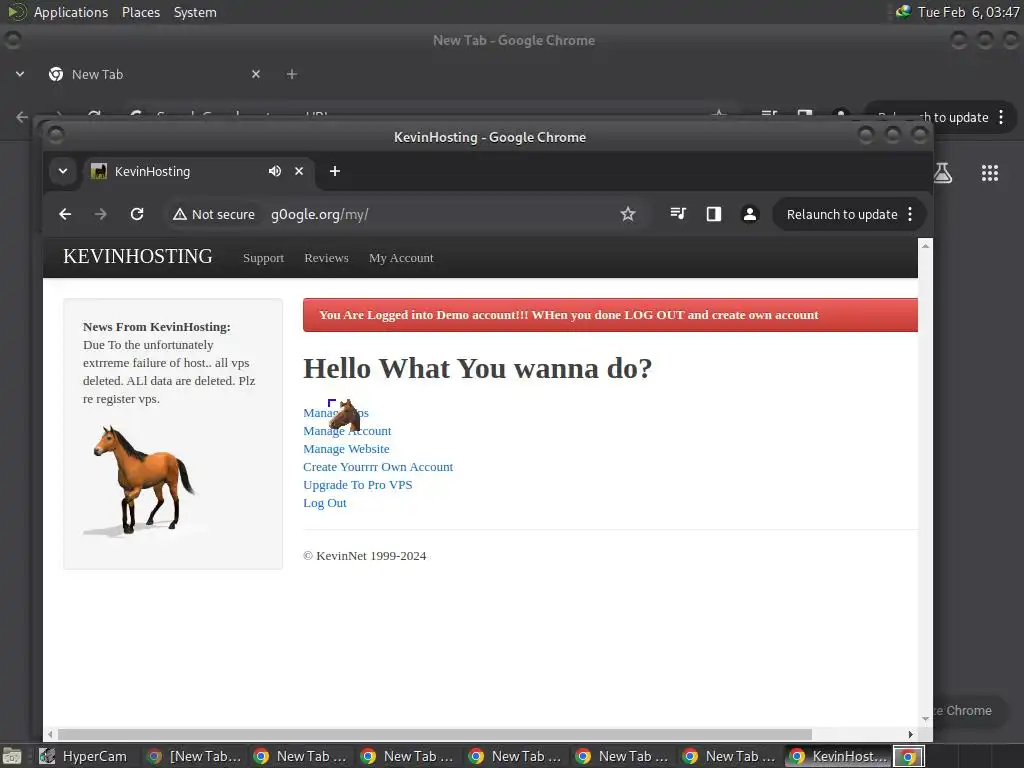Image resolution: width=1024 pixels, height=768 pixels.
Task: Mute the KevinHosting tab audio icon
Action: tap(275, 171)
